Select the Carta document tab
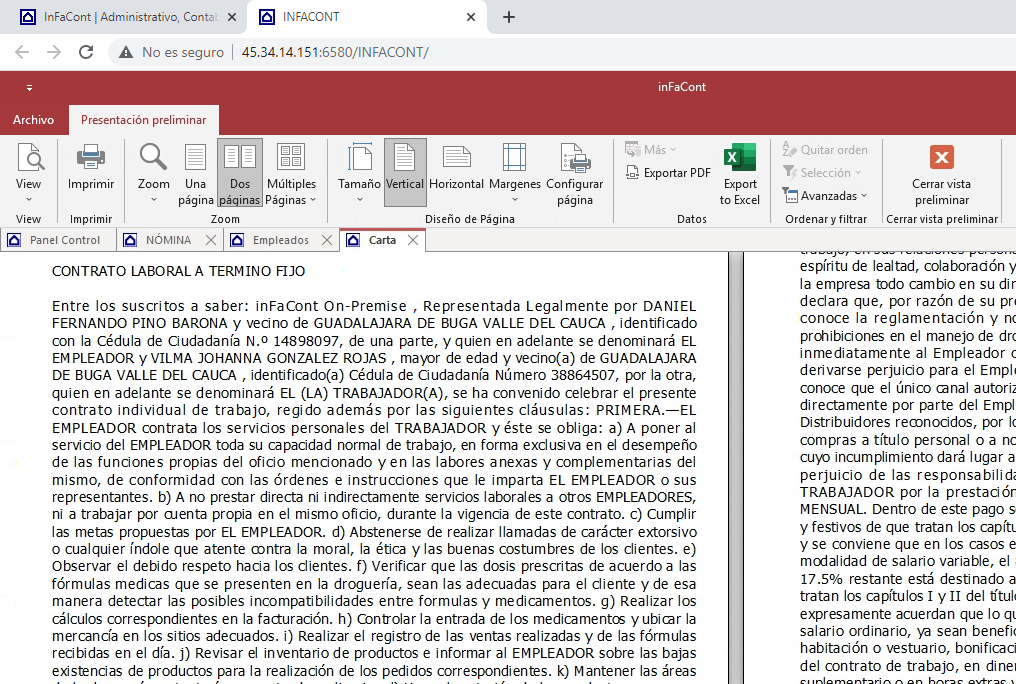Image resolution: width=1016 pixels, height=684 pixels. pos(382,240)
